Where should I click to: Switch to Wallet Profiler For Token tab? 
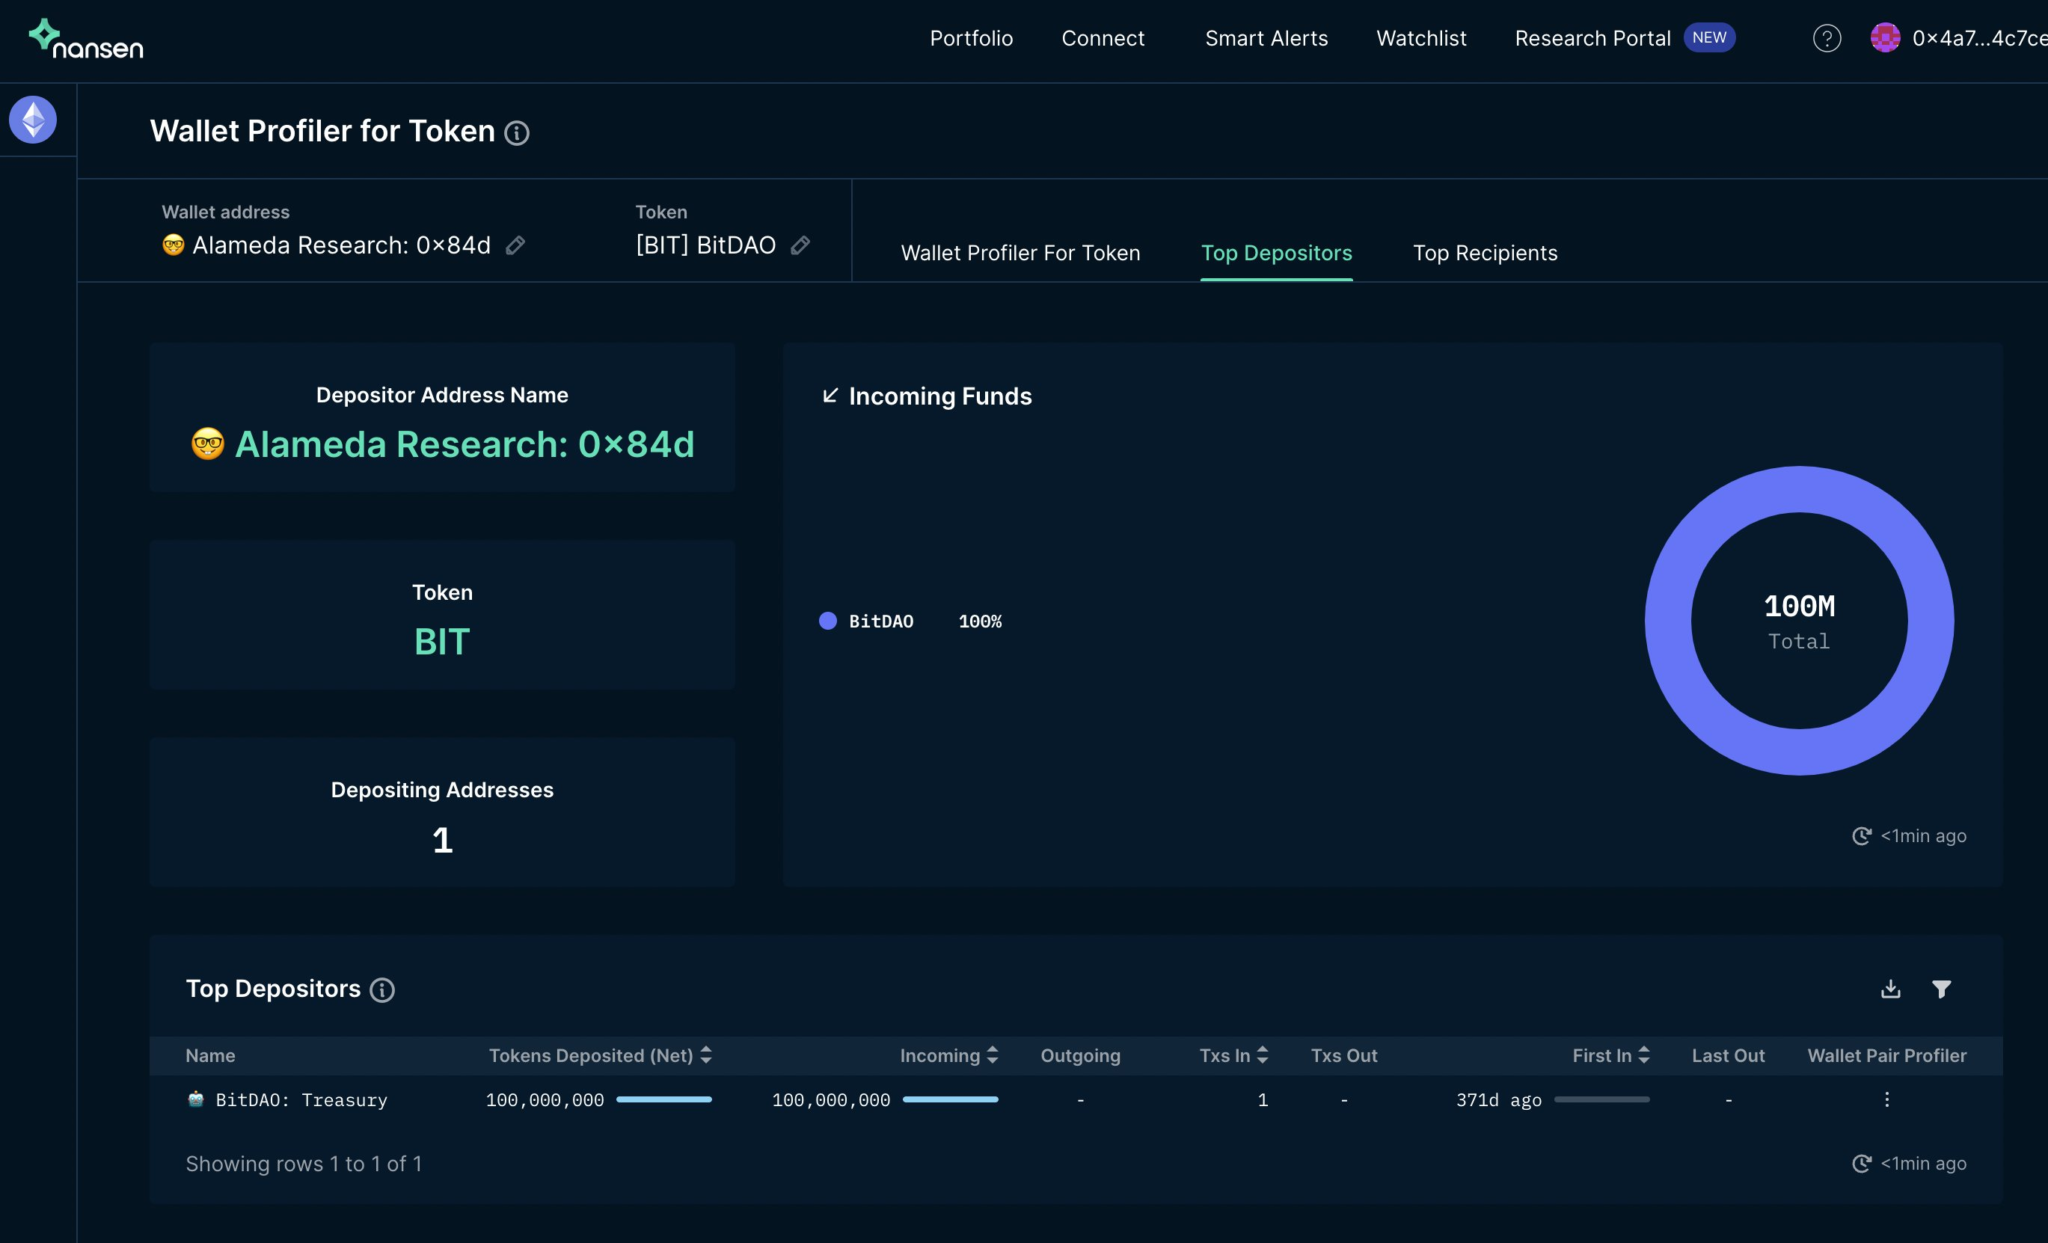tap(1020, 253)
